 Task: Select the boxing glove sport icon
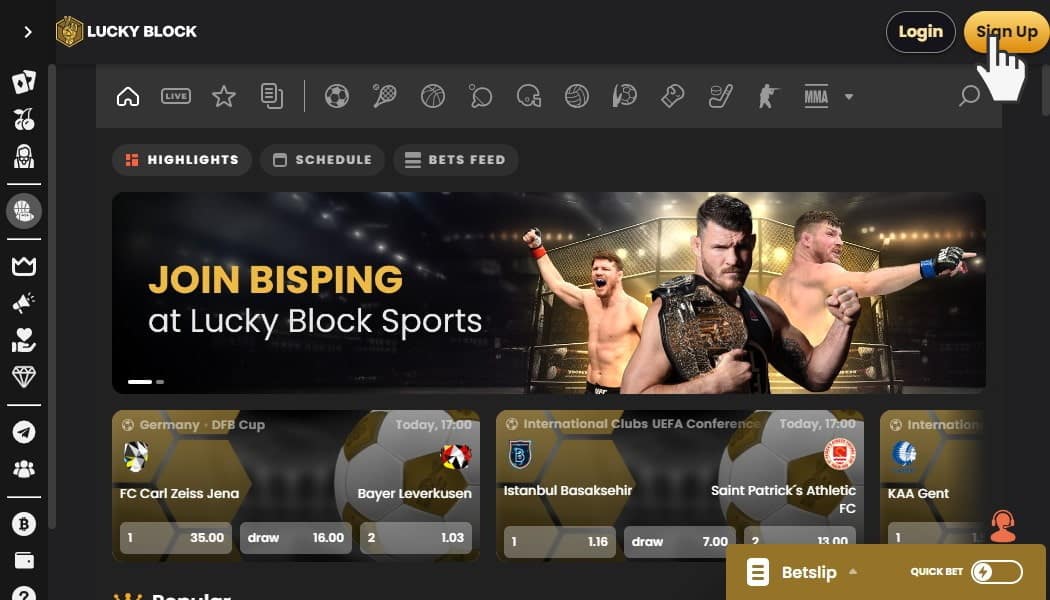[x=672, y=96]
